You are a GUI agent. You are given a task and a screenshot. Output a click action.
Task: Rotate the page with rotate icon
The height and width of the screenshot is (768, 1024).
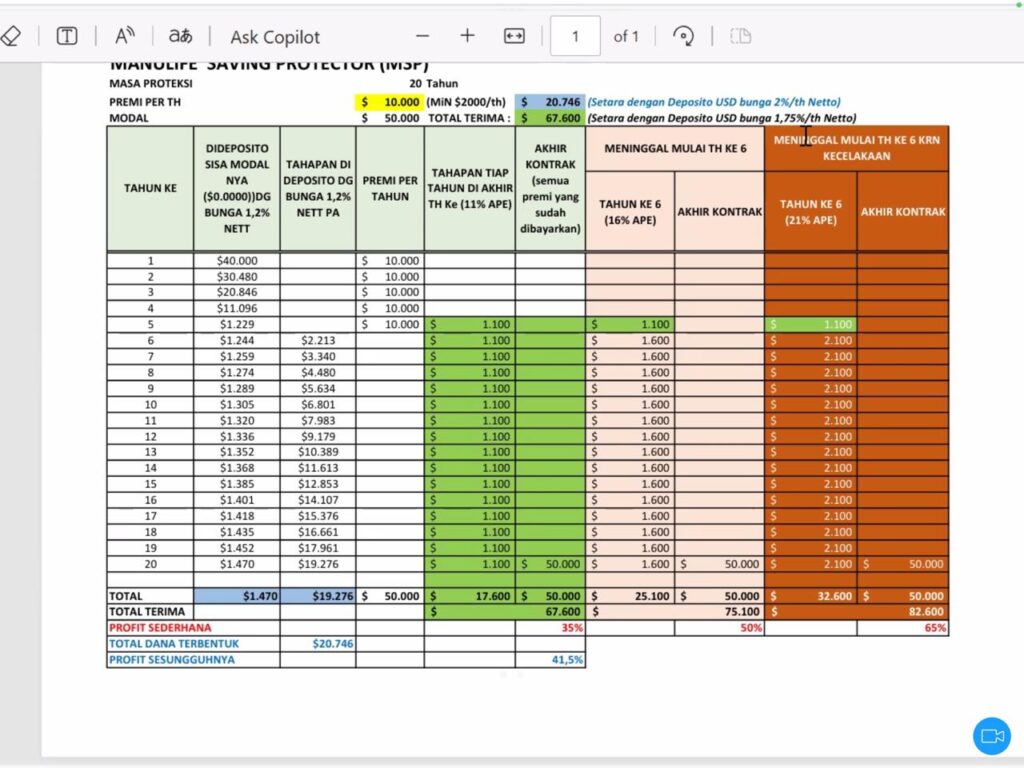[x=683, y=36]
